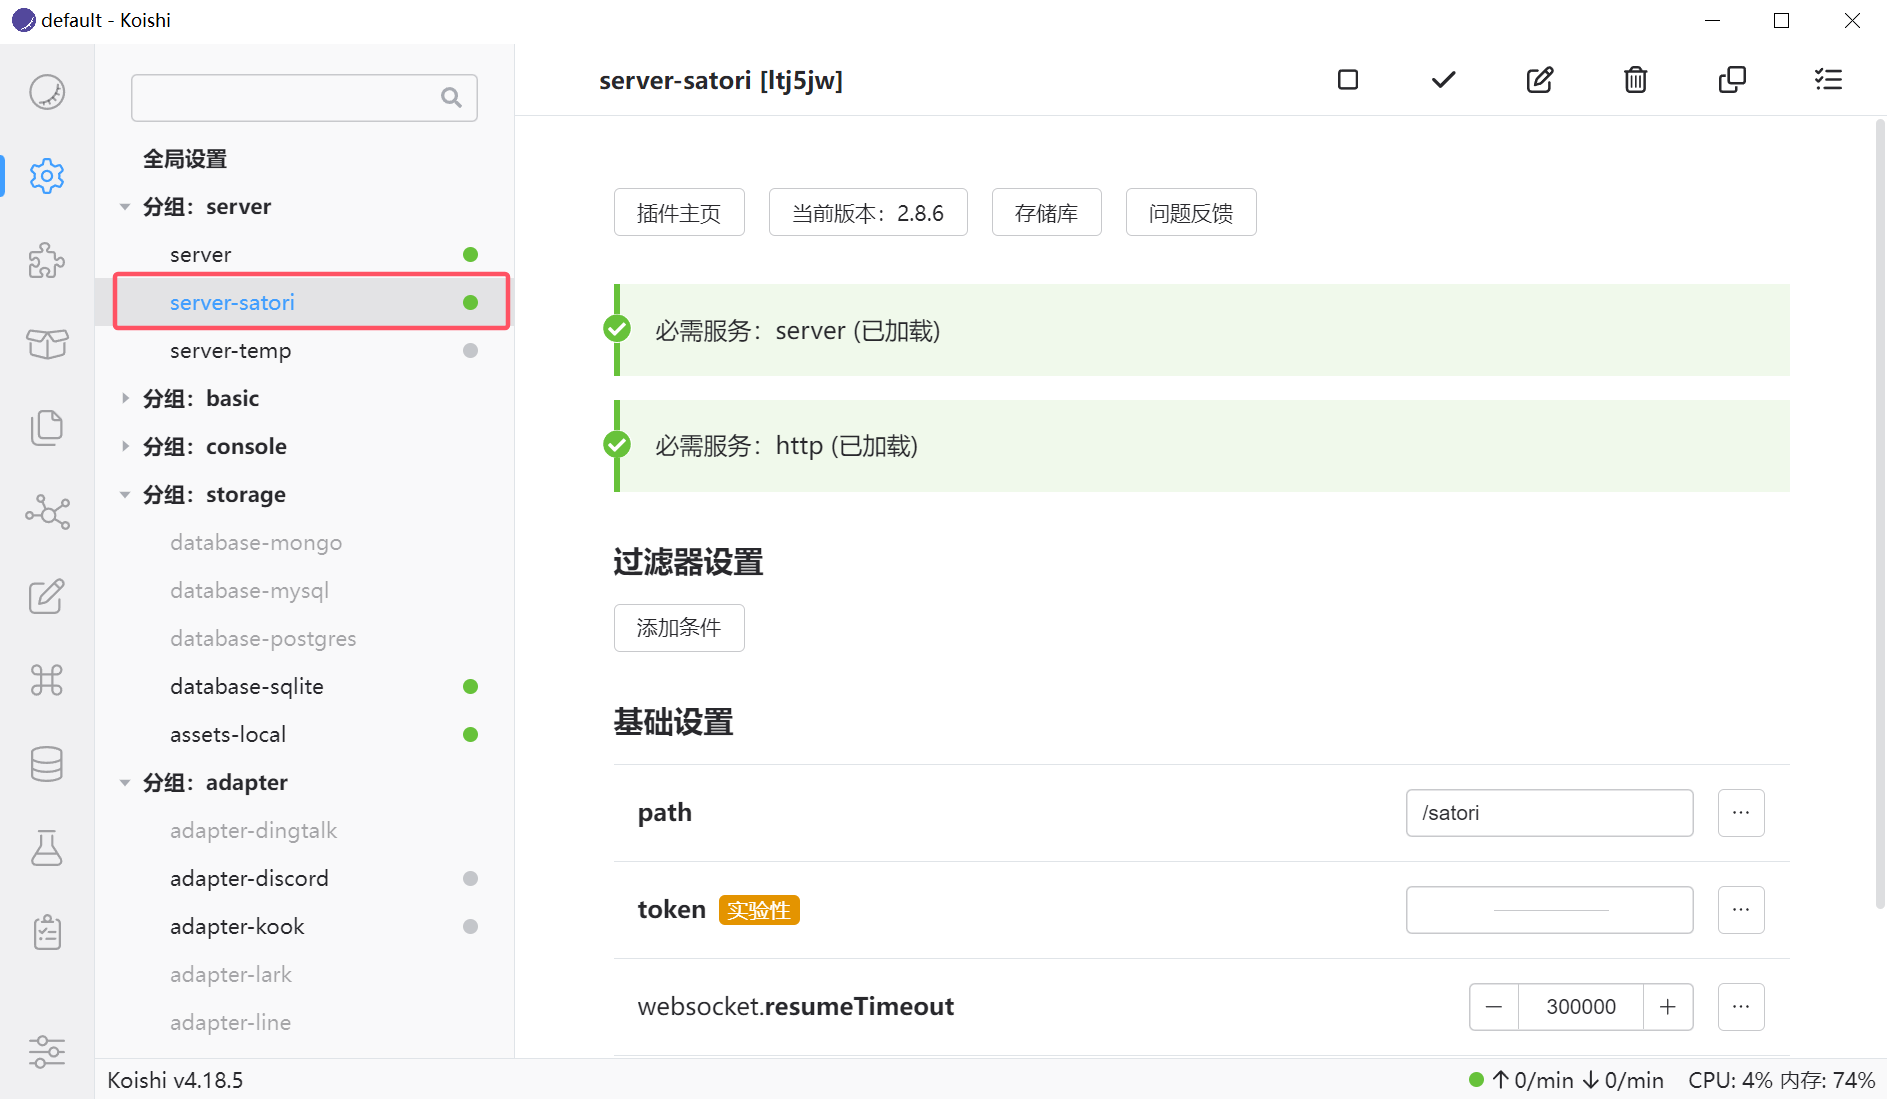
Task: Click the 300000 resumeTimeout value field
Action: coord(1581,1007)
